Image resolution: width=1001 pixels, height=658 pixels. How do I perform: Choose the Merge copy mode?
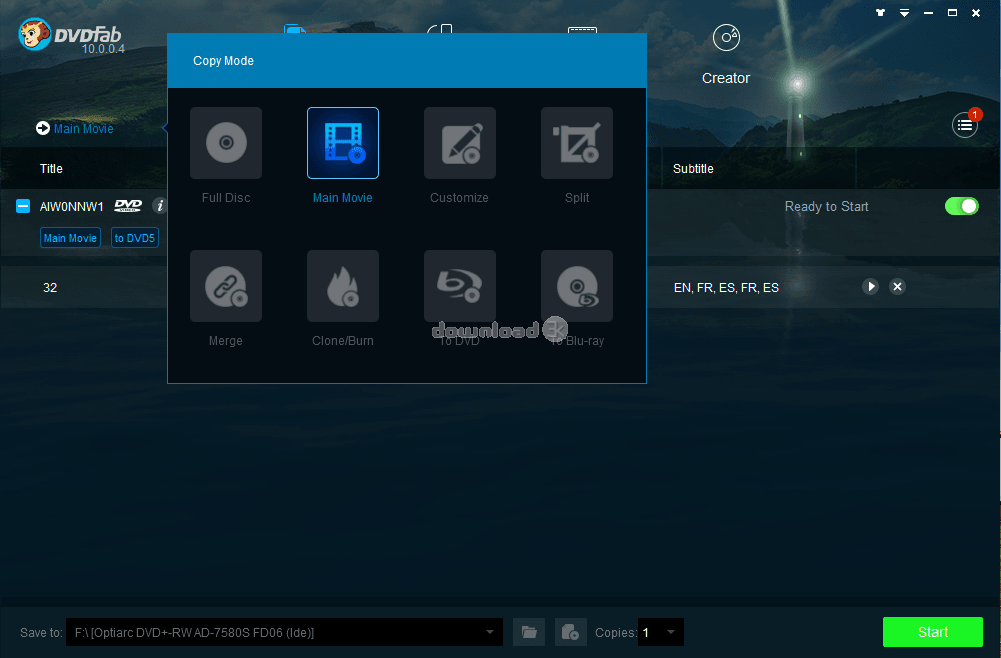226,286
